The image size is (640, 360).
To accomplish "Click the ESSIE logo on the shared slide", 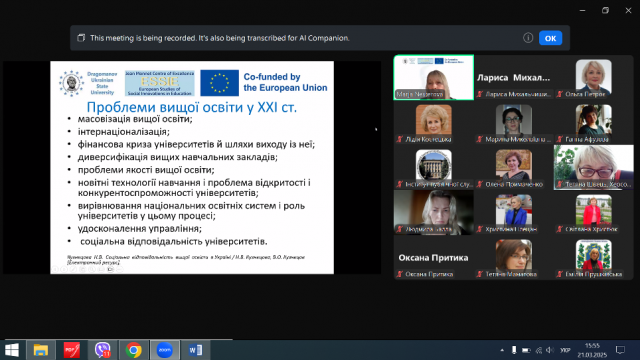I will pos(160,83).
